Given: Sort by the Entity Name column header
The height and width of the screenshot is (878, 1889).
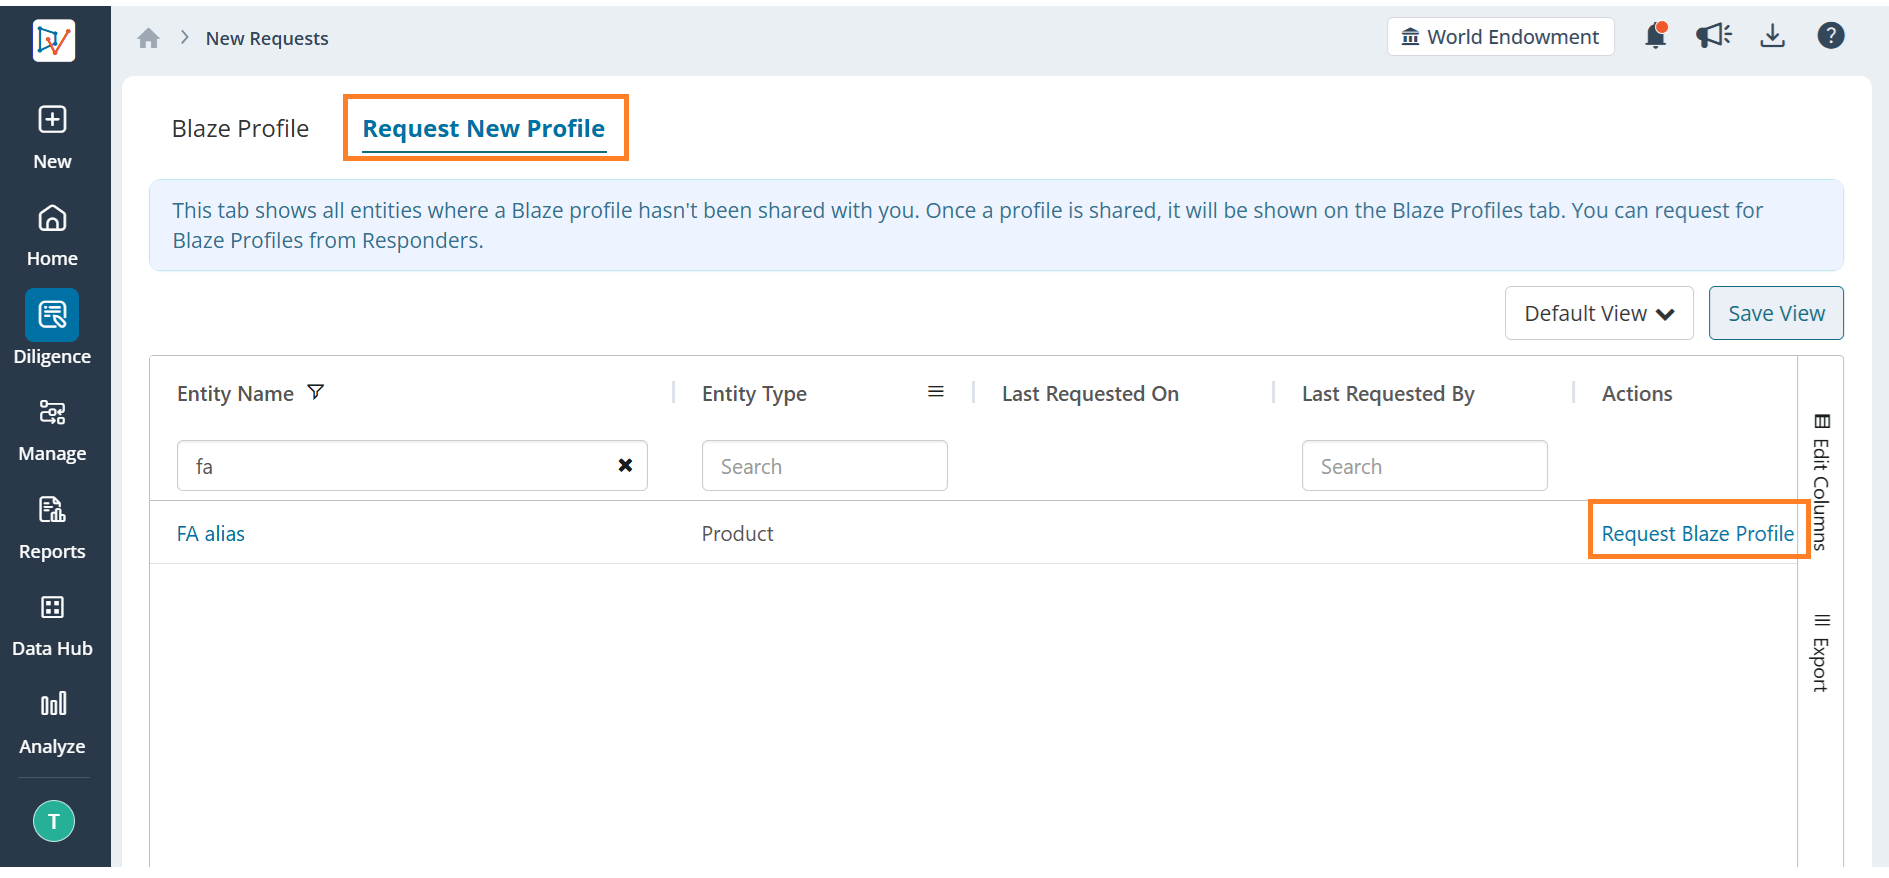Looking at the screenshot, I should tap(235, 394).
